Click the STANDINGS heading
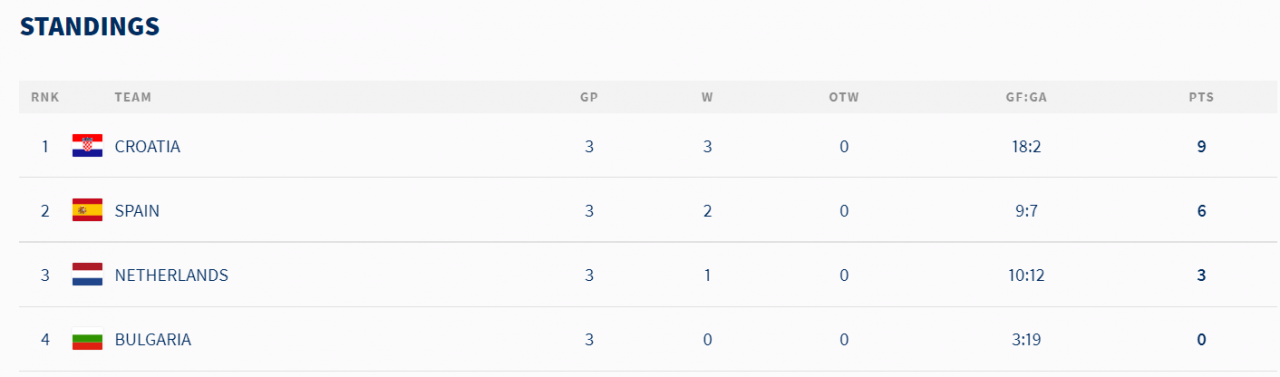Viewport: 1280px width, 377px height. coord(90,27)
